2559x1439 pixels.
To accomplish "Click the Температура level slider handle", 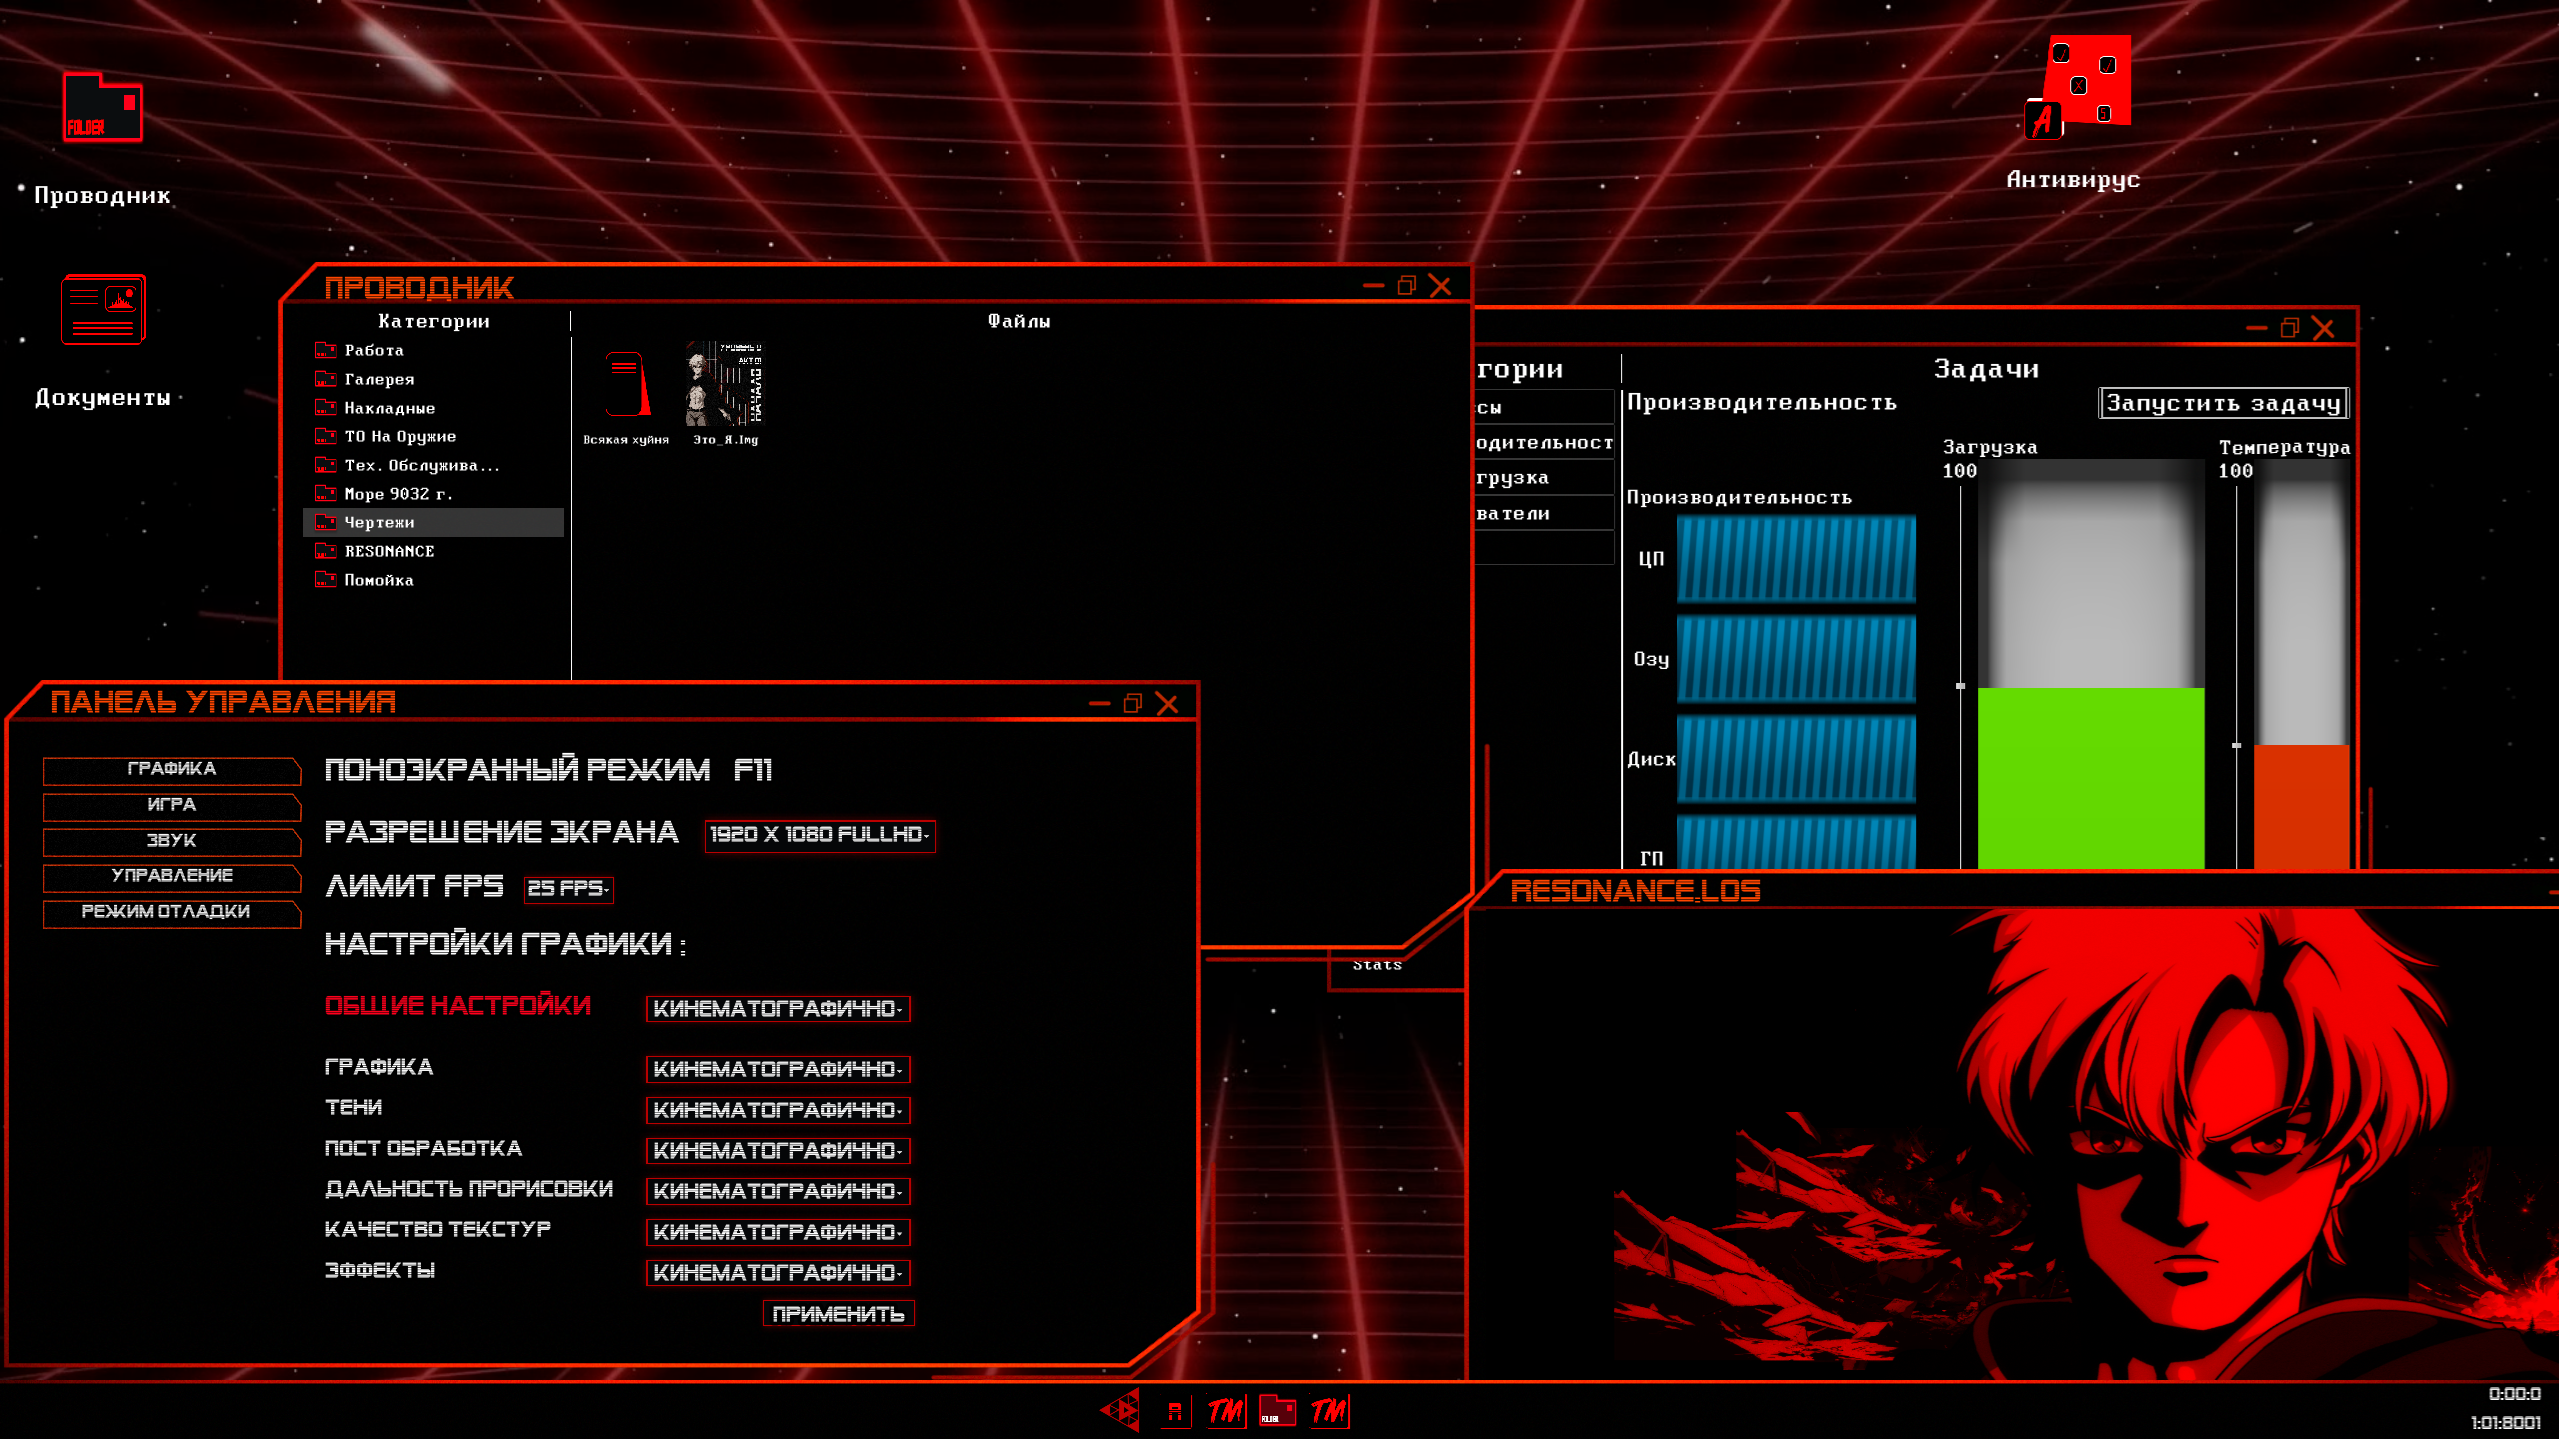I will [x=2236, y=745].
